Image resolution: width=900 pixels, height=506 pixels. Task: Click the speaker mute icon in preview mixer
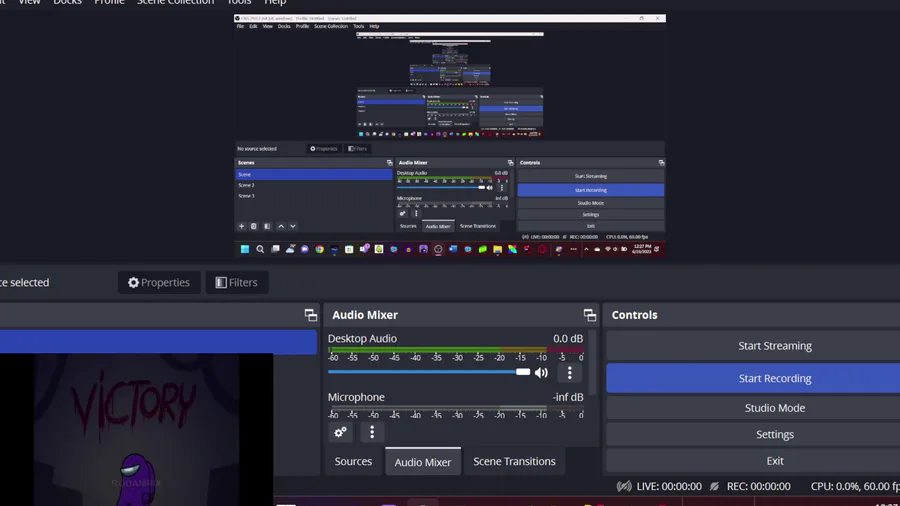pos(490,188)
